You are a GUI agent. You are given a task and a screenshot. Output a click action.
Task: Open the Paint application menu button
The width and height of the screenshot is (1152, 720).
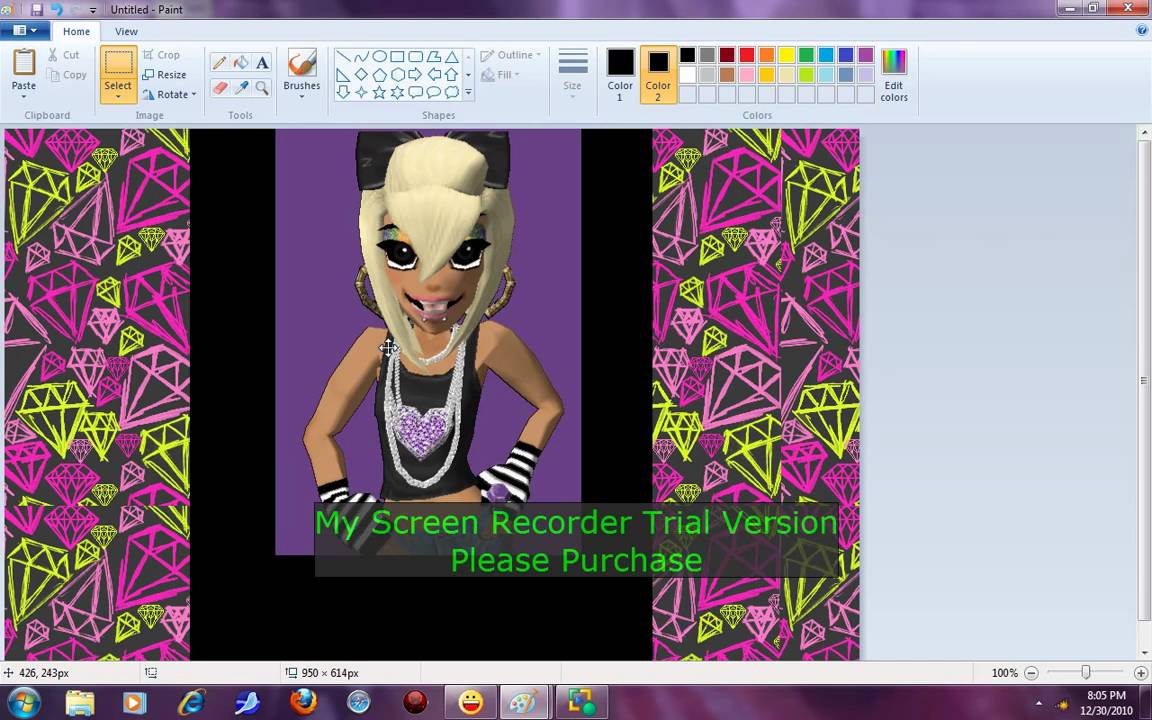tap(24, 31)
